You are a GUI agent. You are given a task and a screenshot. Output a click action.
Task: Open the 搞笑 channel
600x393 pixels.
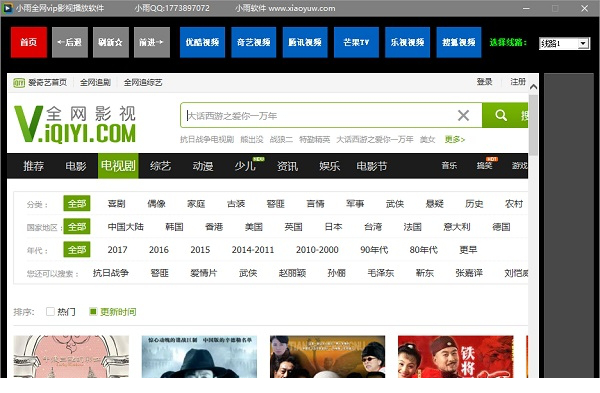click(484, 166)
